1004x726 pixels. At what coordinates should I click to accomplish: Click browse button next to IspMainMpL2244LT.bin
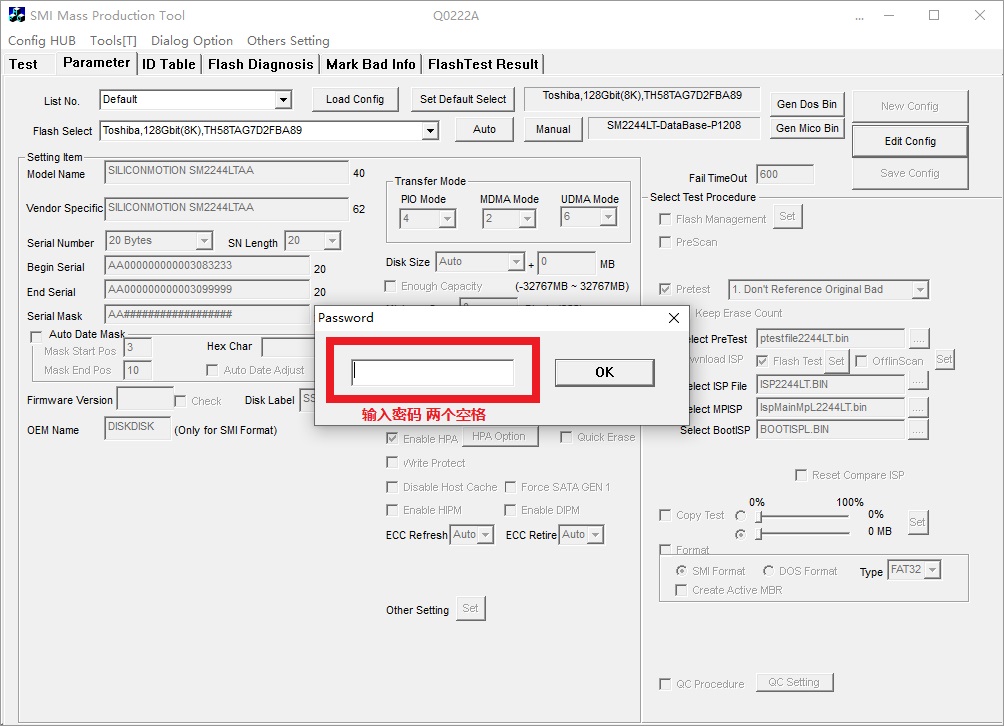point(918,407)
